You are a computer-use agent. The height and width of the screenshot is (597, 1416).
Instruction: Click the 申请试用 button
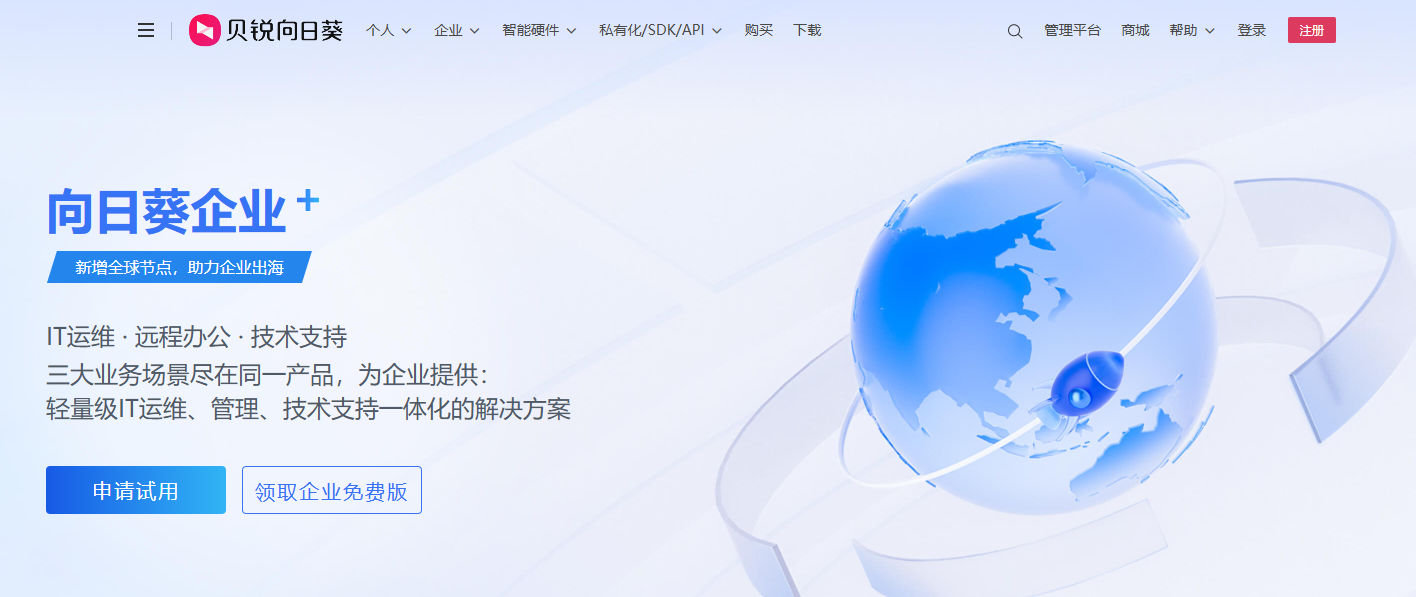click(136, 490)
